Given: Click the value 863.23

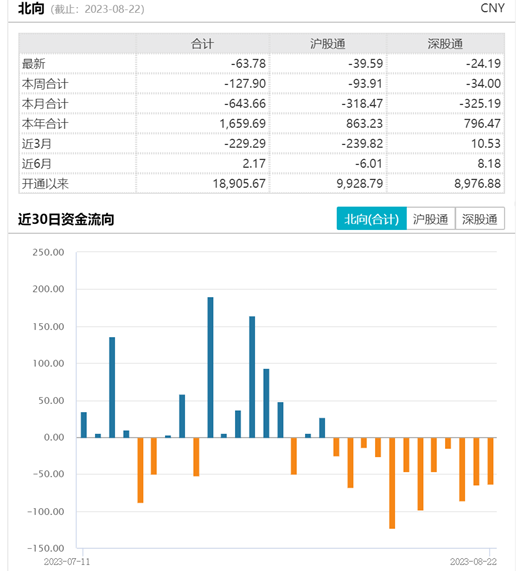Looking at the screenshot, I should [365, 124].
